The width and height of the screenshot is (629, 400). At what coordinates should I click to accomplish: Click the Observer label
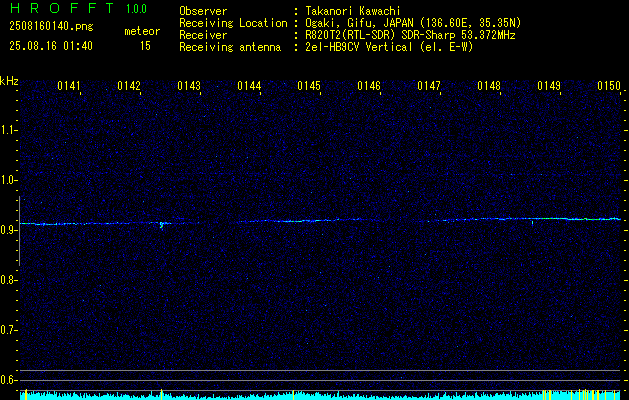pyautogui.click(x=203, y=11)
